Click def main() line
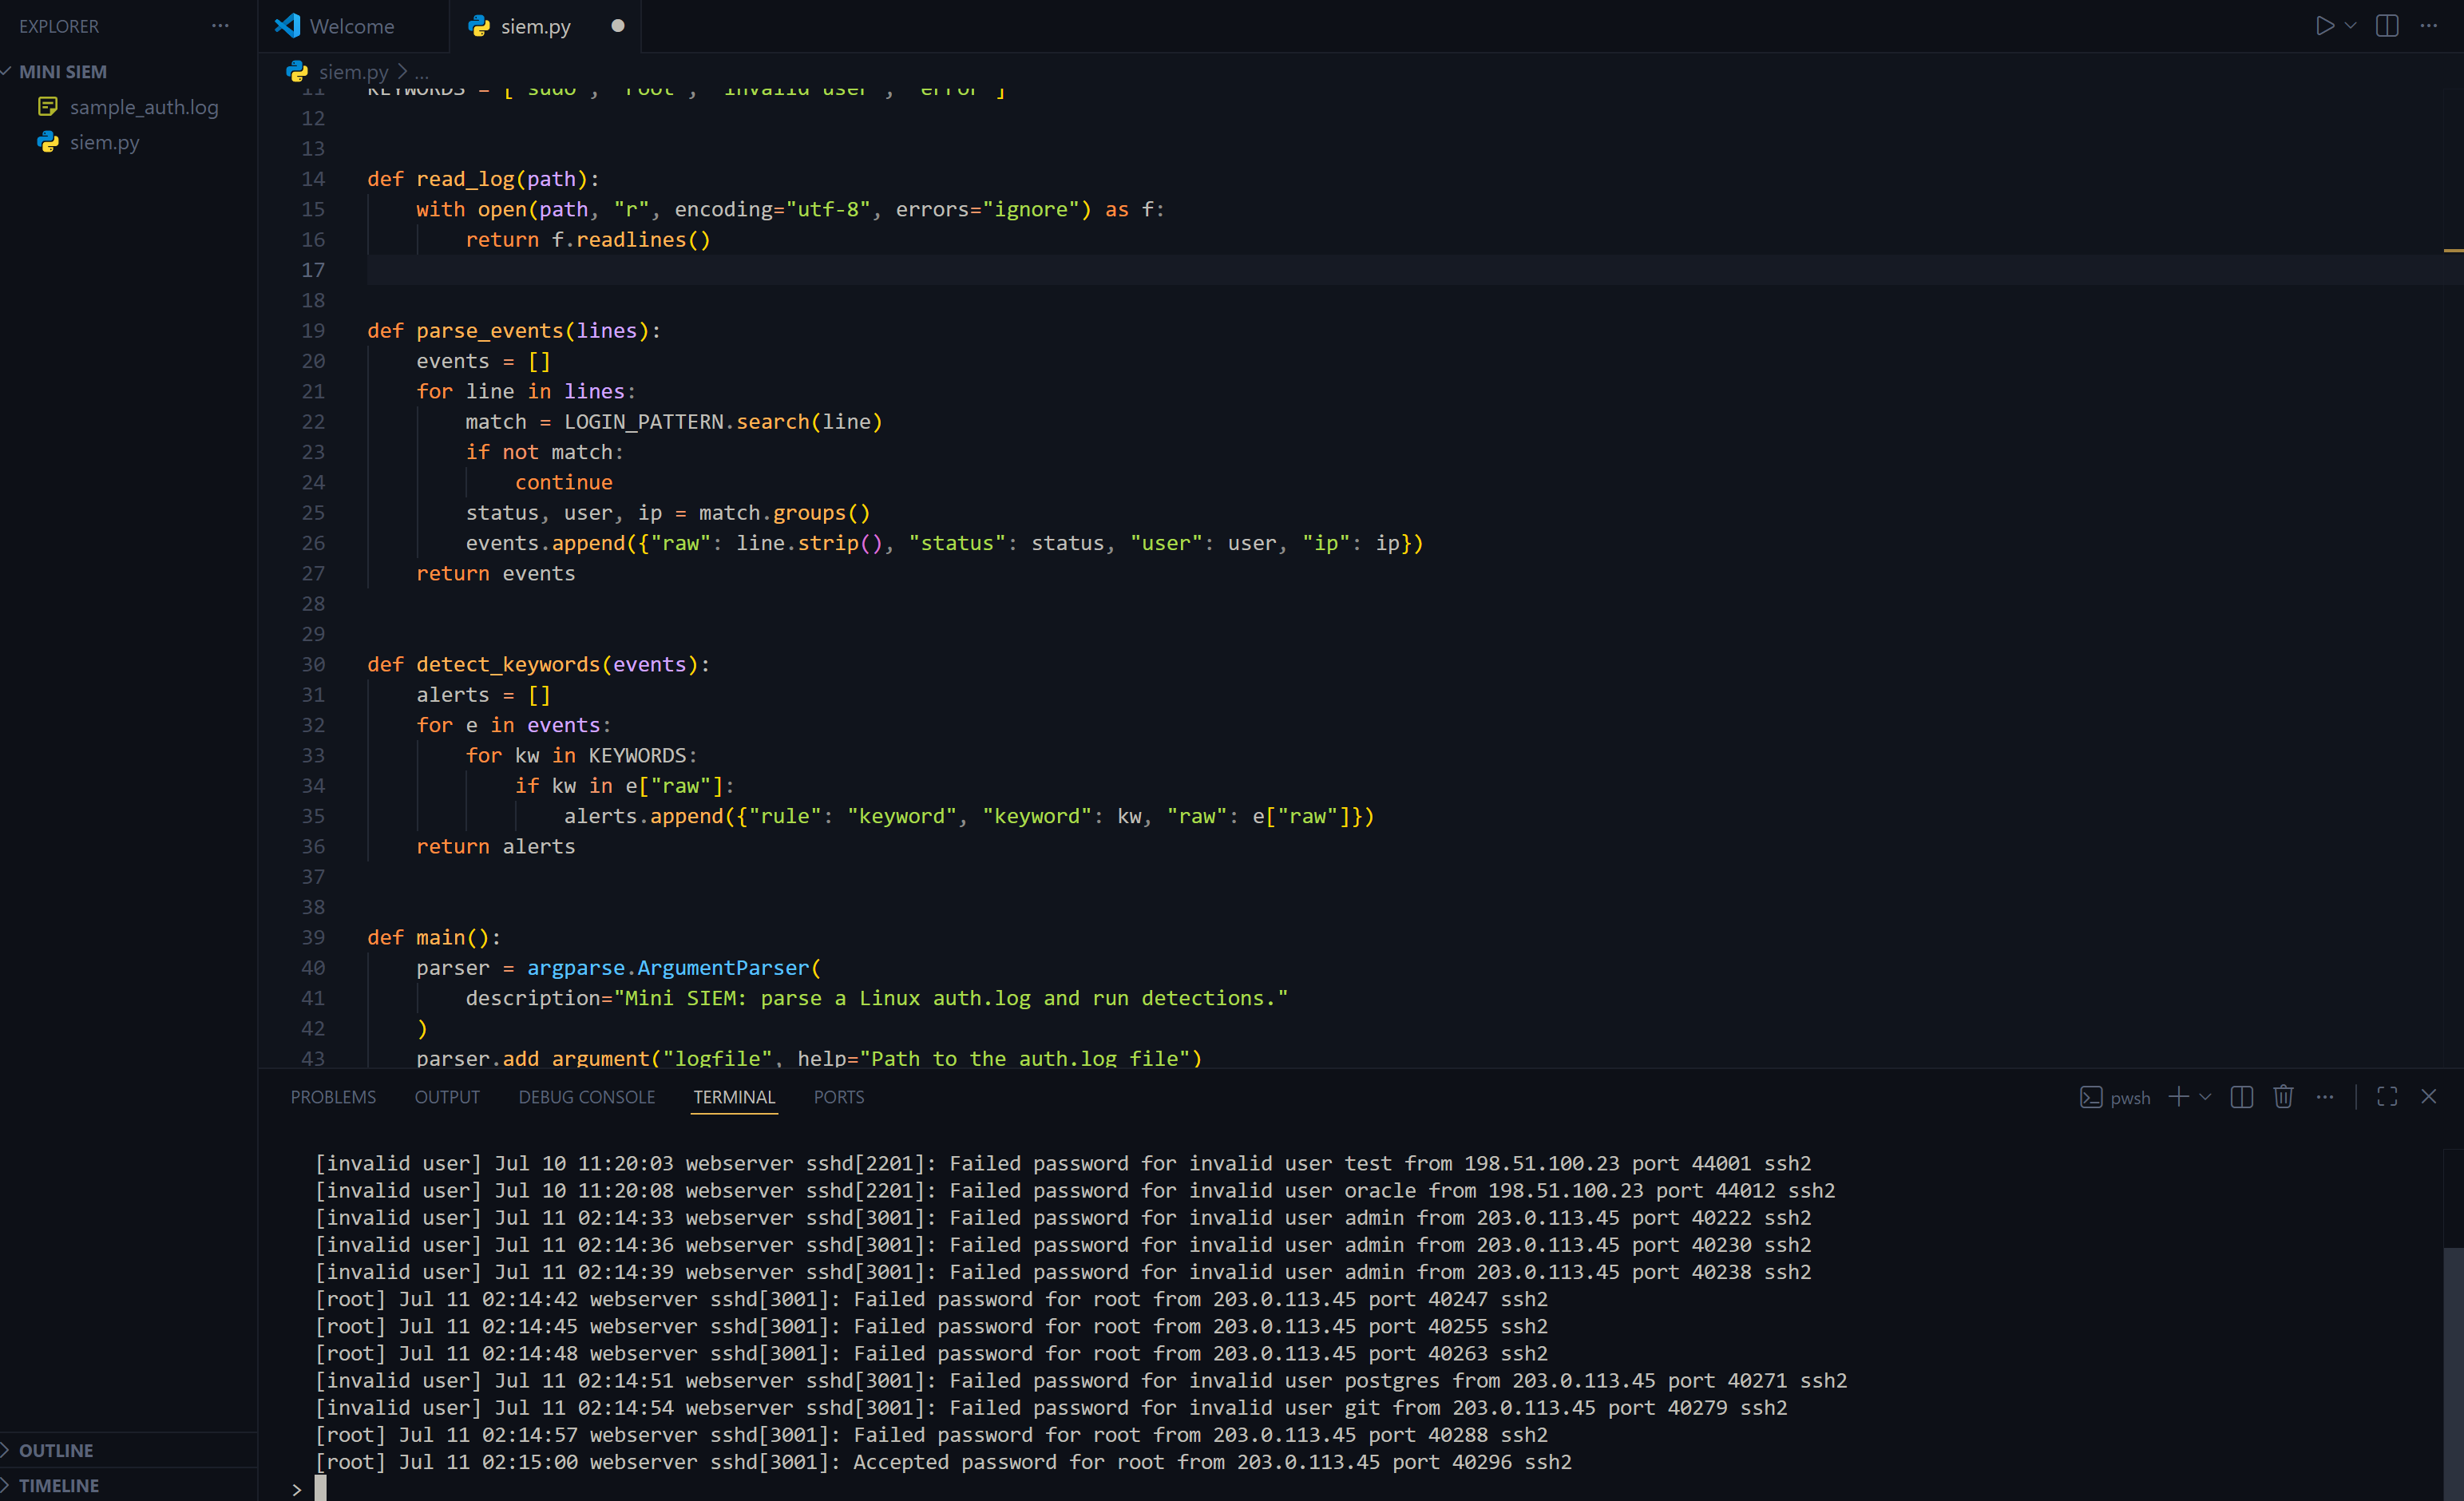 [434, 938]
